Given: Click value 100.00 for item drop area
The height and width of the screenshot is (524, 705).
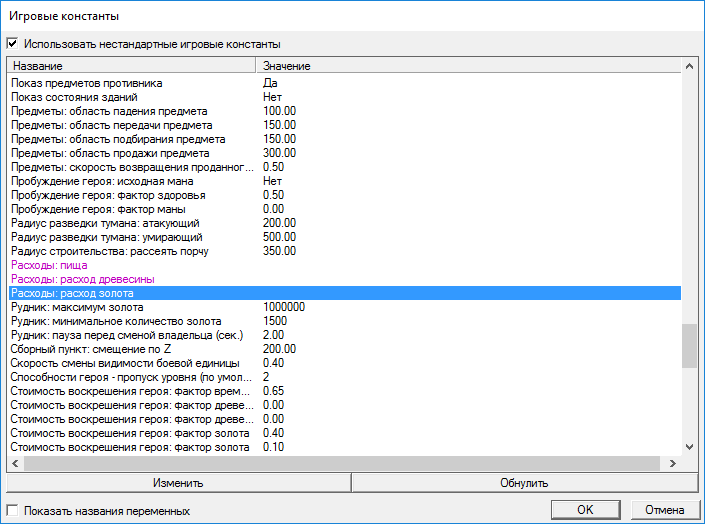Looking at the screenshot, I should pyautogui.click(x=279, y=111).
